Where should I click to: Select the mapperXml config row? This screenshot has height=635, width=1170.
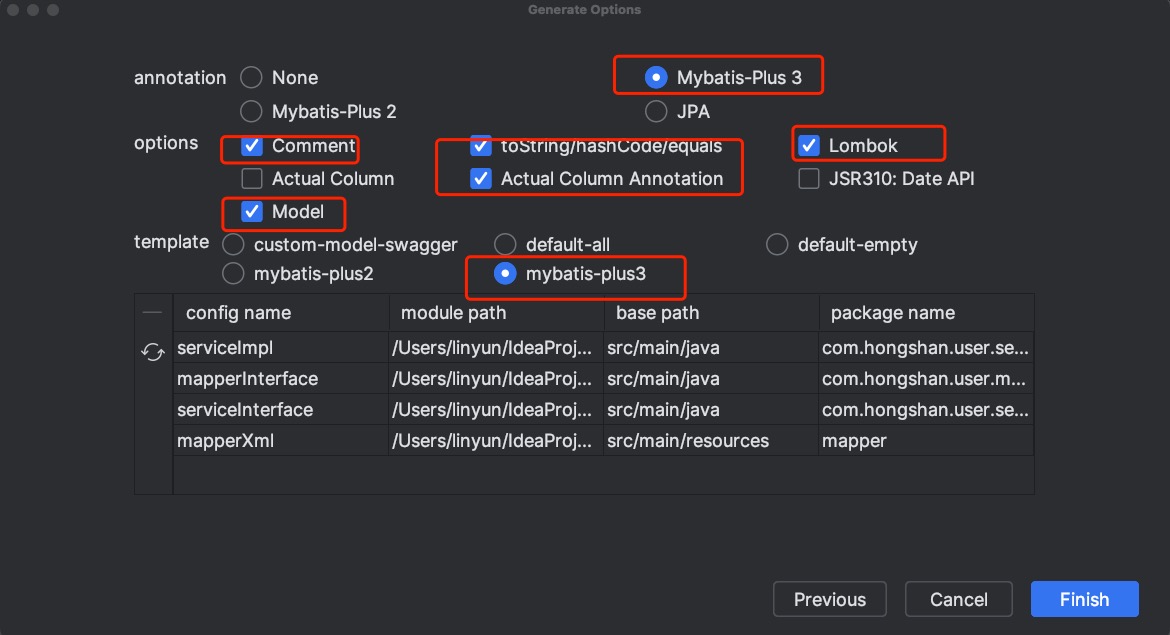click(604, 441)
